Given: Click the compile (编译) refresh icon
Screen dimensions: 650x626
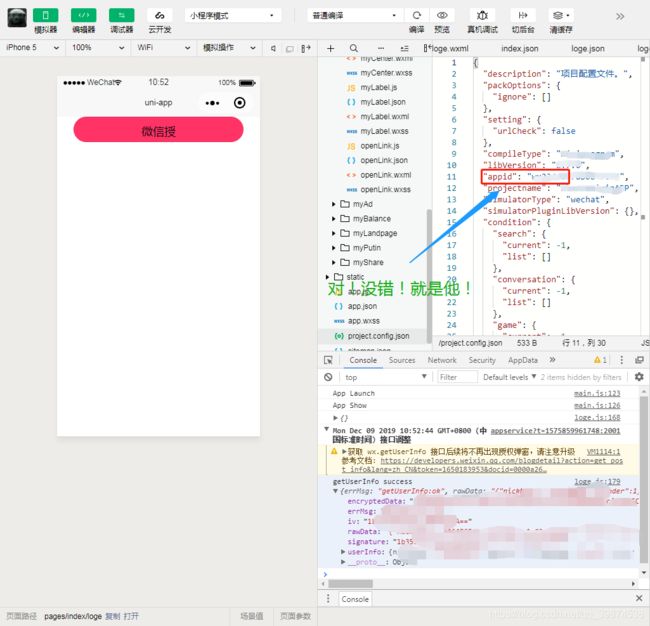Looking at the screenshot, I should pos(417,16).
